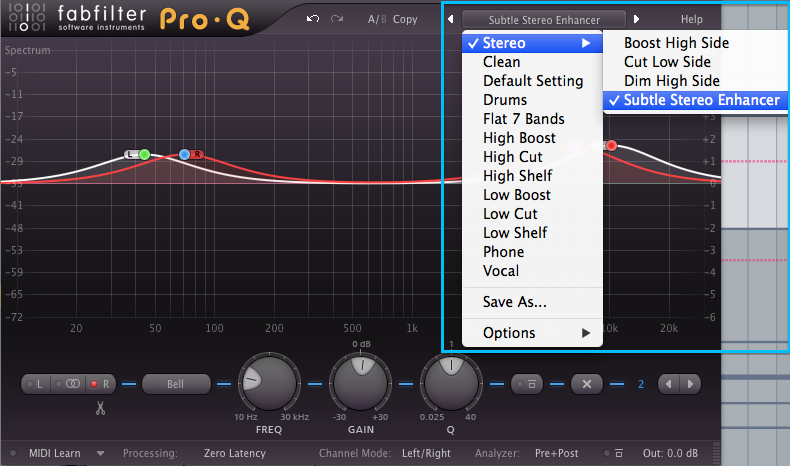Screen dimensions: 790x466
Task: Set band to stereo linked channels
Action: pos(68,384)
